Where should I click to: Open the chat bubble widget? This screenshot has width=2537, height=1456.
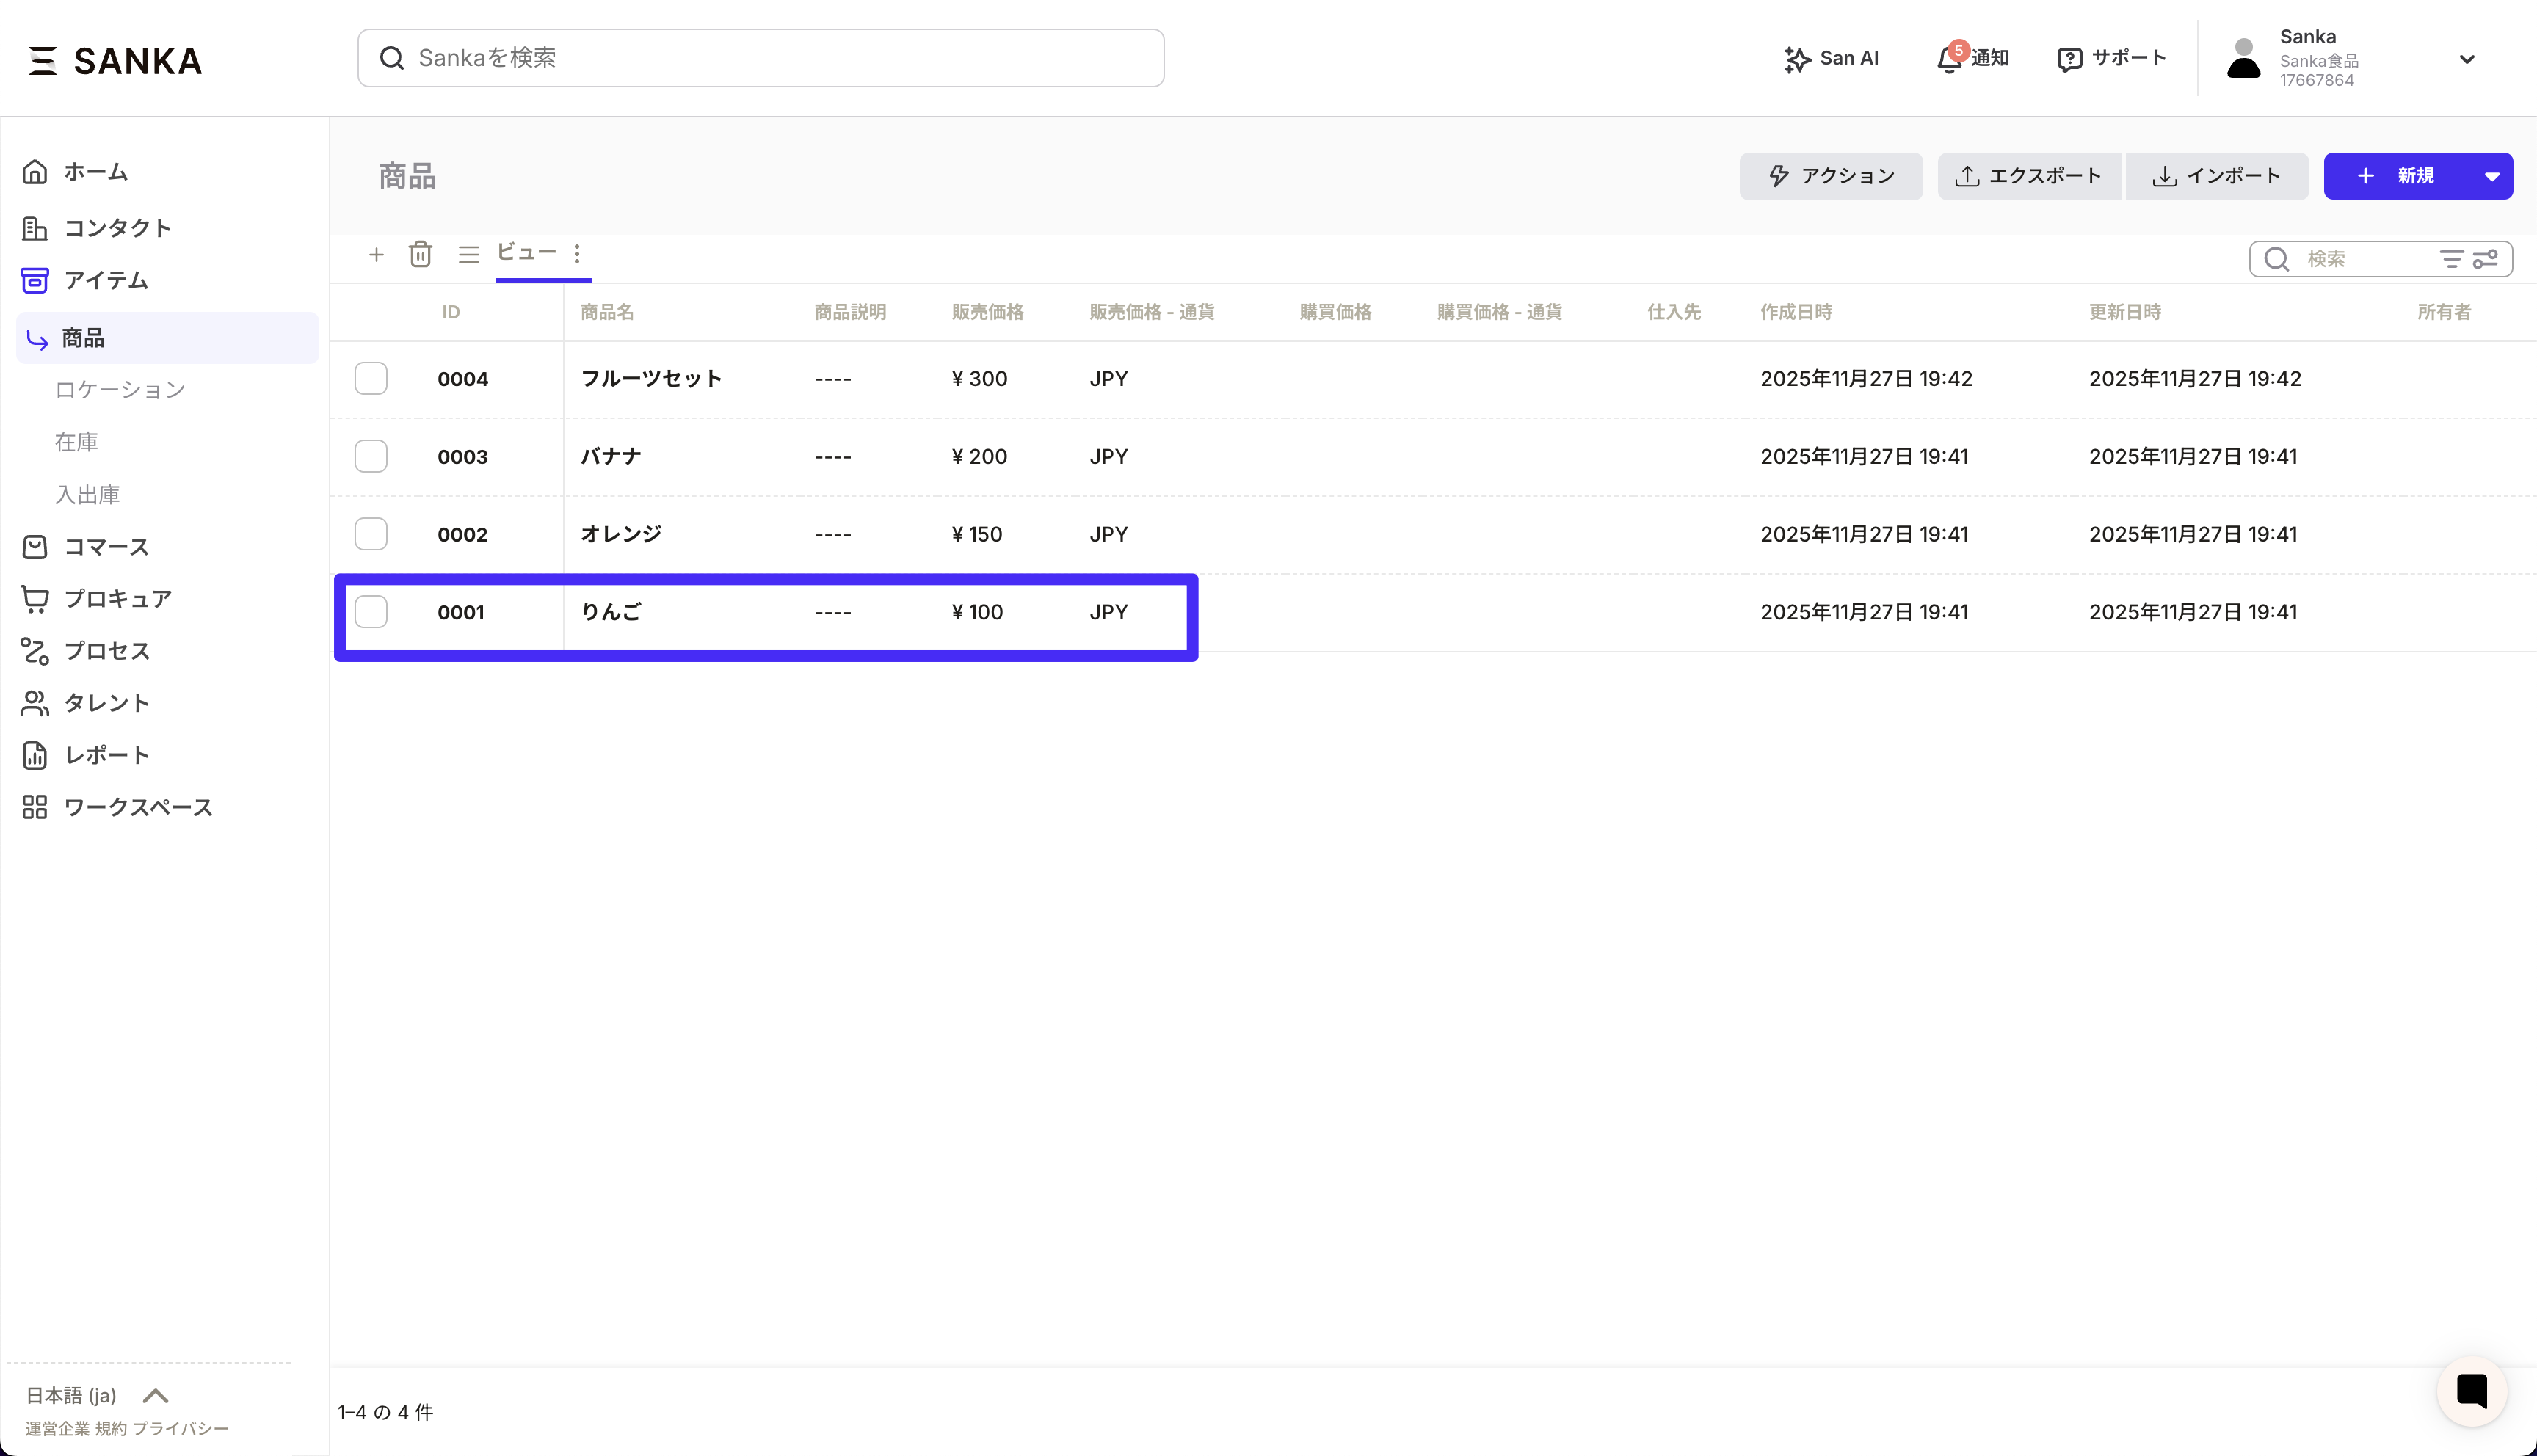[2471, 1390]
